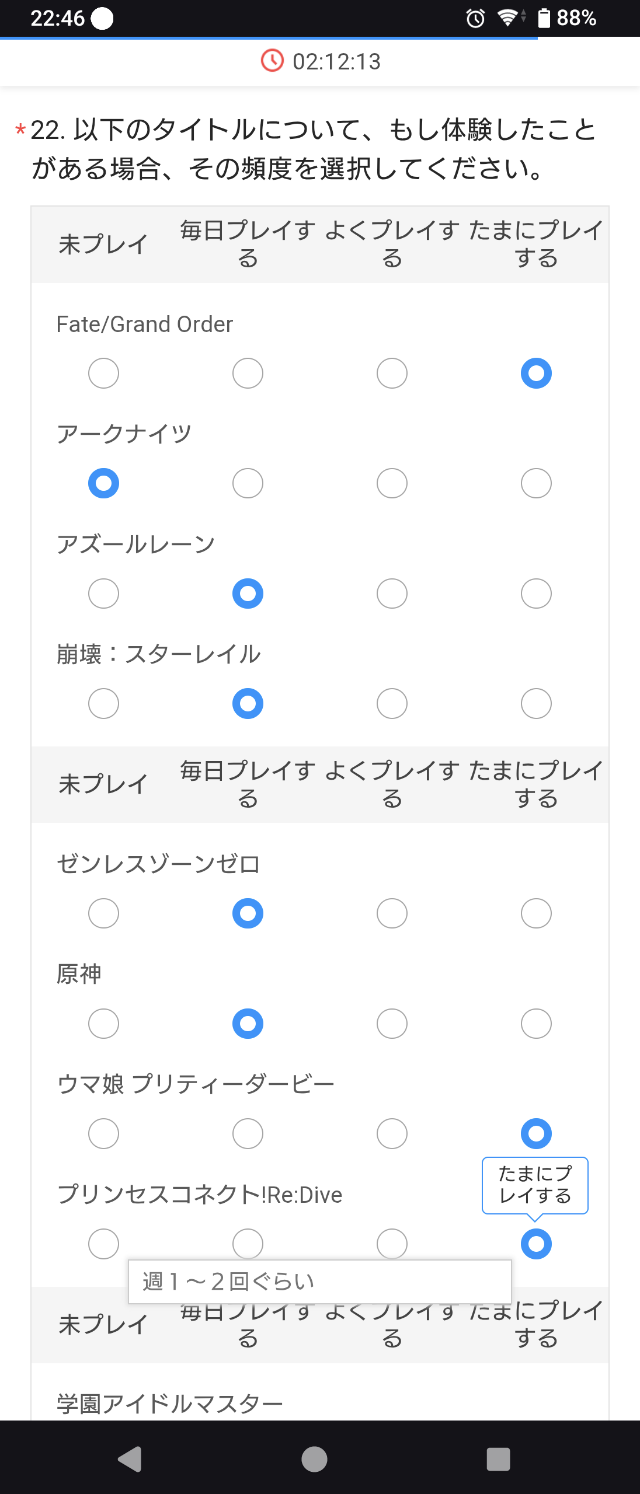Tap the blue survey progress bar
Screen dimensions: 640x1494
point(269,38)
